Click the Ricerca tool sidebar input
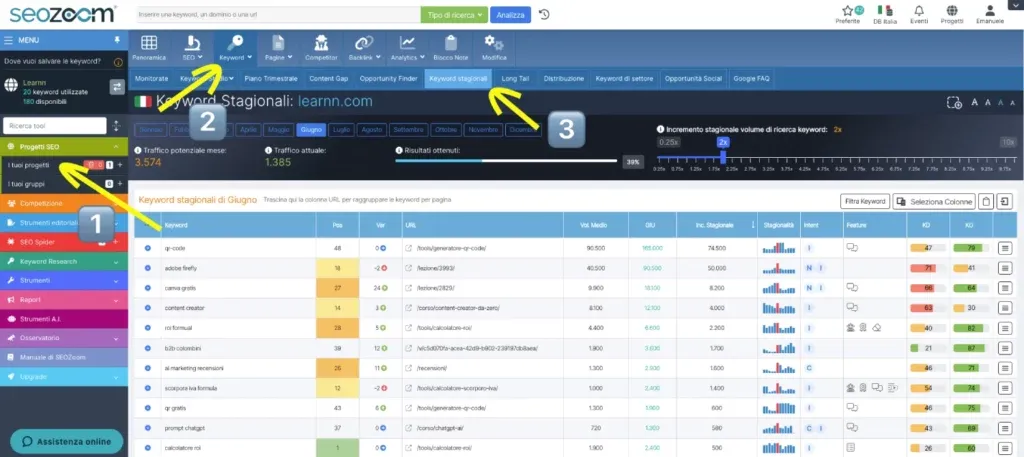The width and height of the screenshot is (1024, 457). tap(55, 125)
